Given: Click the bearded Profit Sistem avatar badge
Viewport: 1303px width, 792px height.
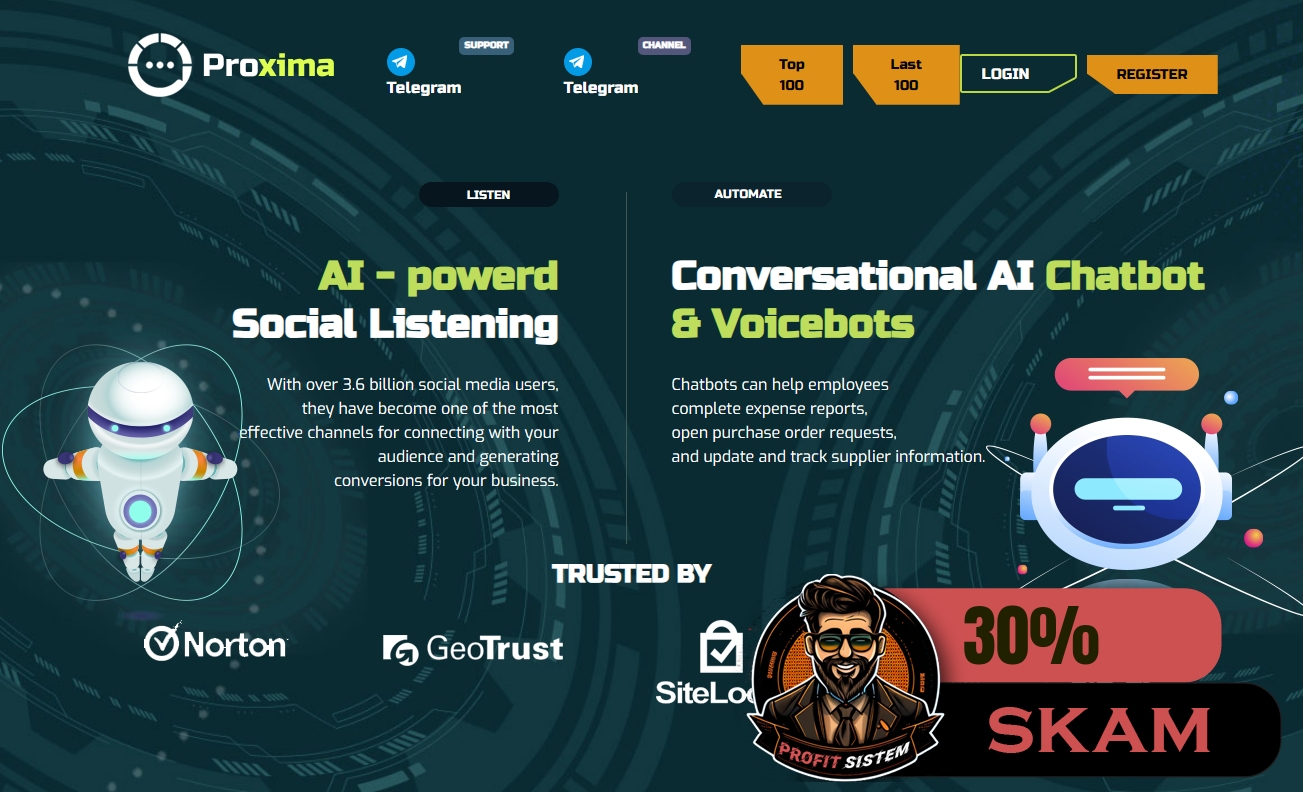Looking at the screenshot, I should (x=845, y=677).
